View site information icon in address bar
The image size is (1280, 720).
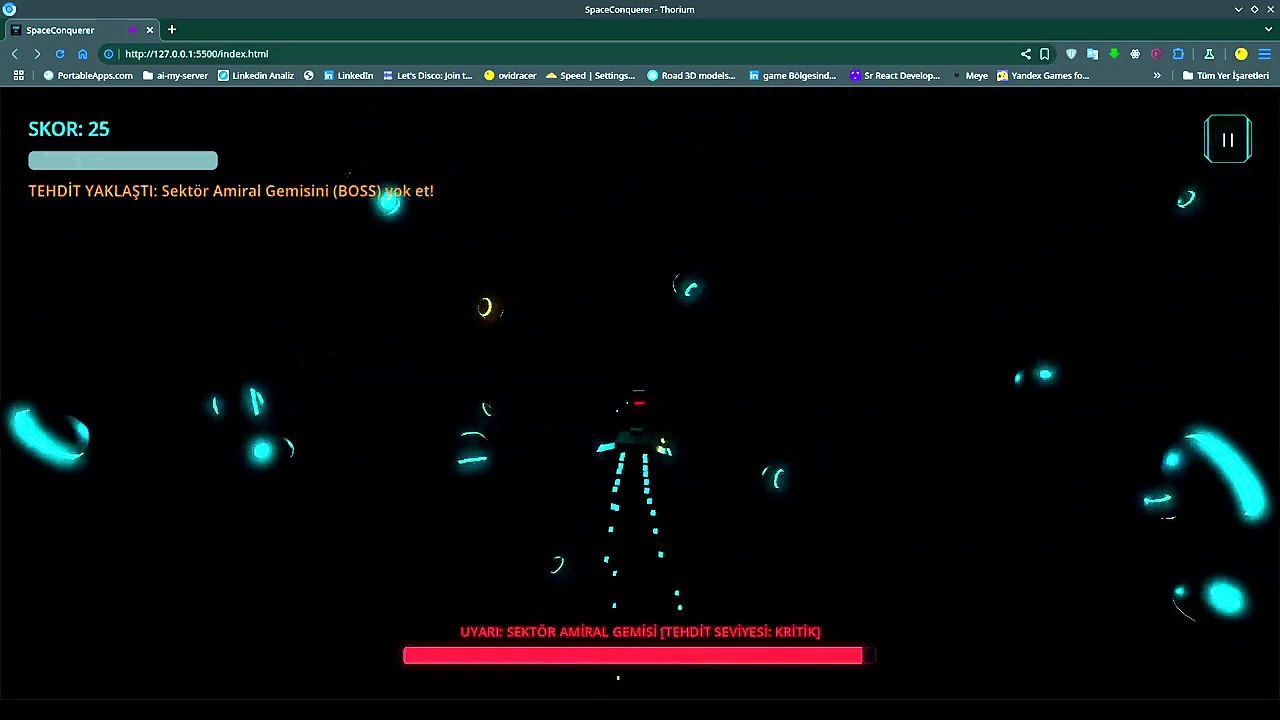pyautogui.click(x=109, y=54)
